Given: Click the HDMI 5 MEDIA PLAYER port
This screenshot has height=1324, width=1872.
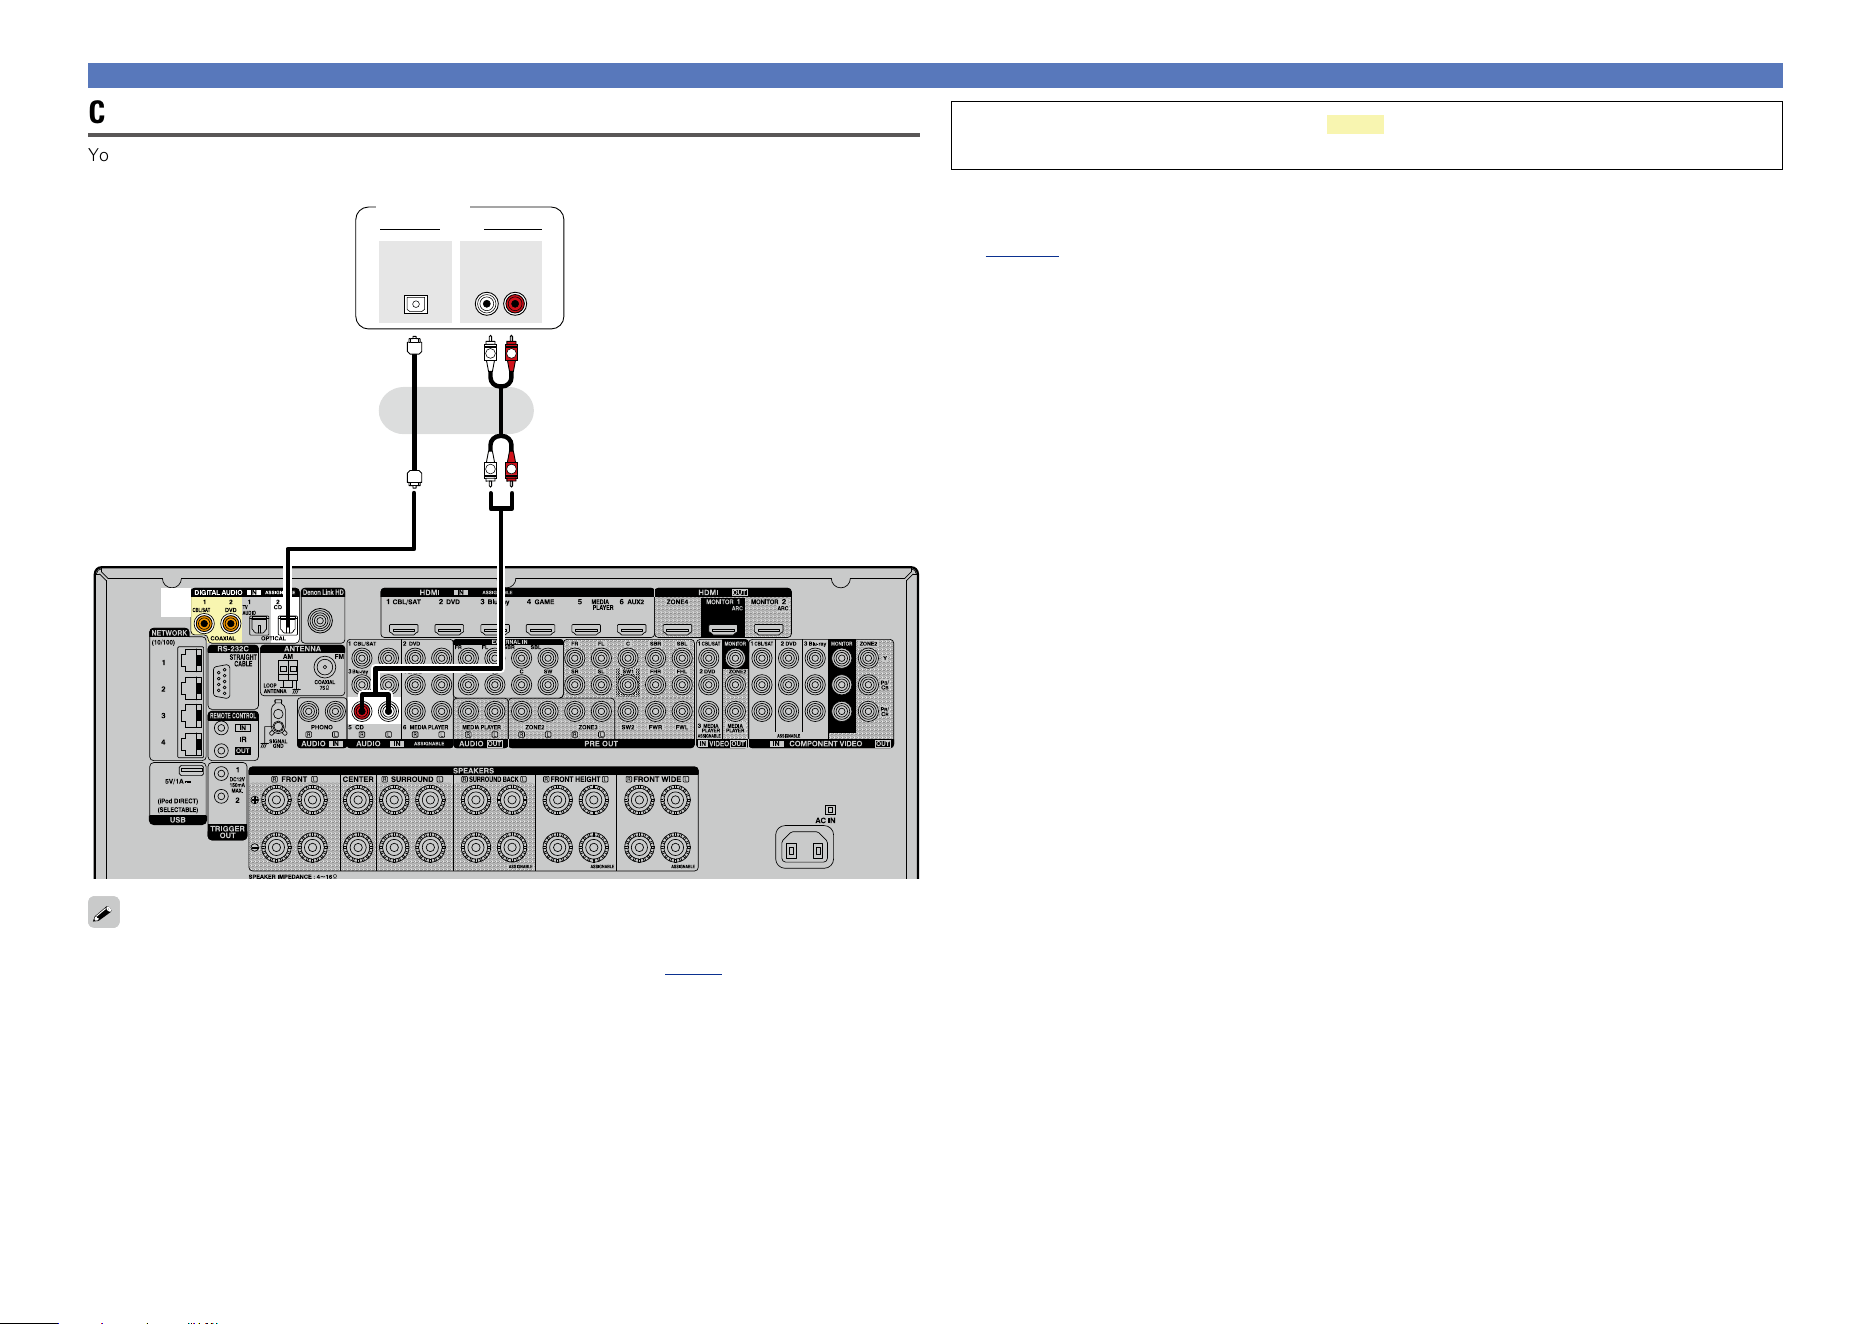Looking at the screenshot, I should 586,629.
